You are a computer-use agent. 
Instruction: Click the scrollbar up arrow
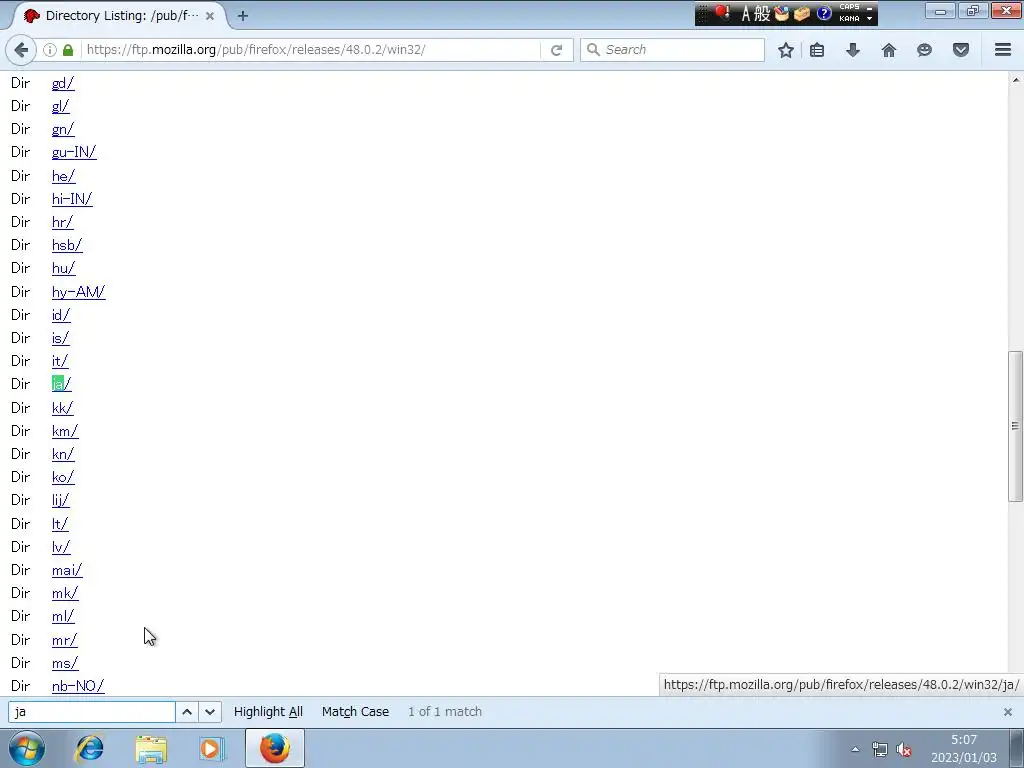coord(1015,80)
